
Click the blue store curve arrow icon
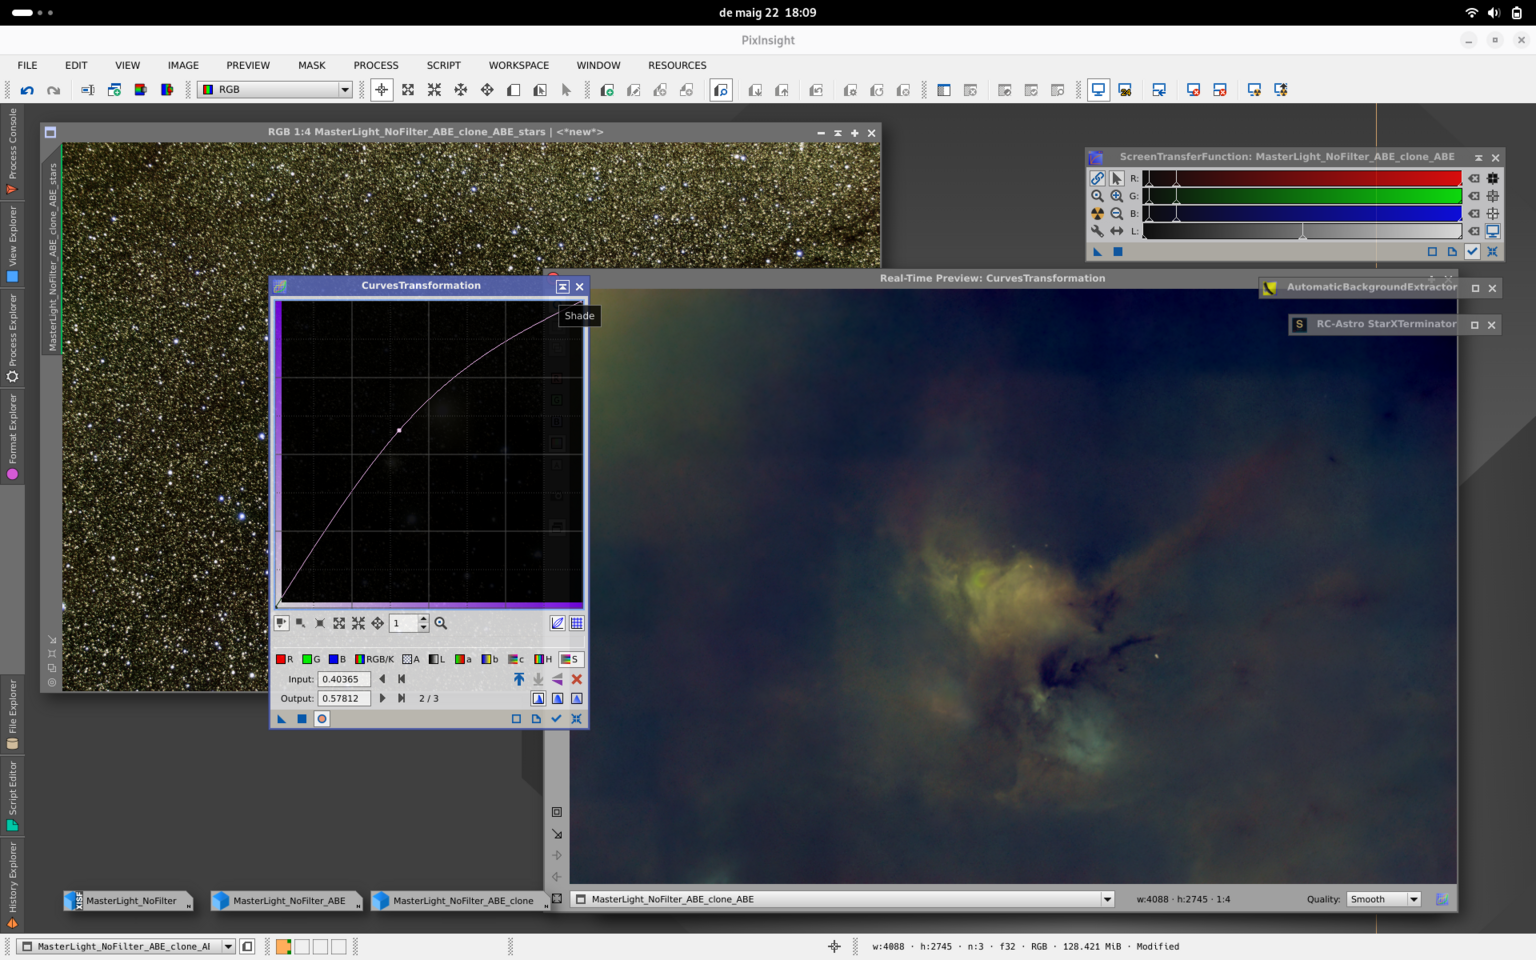click(518, 679)
